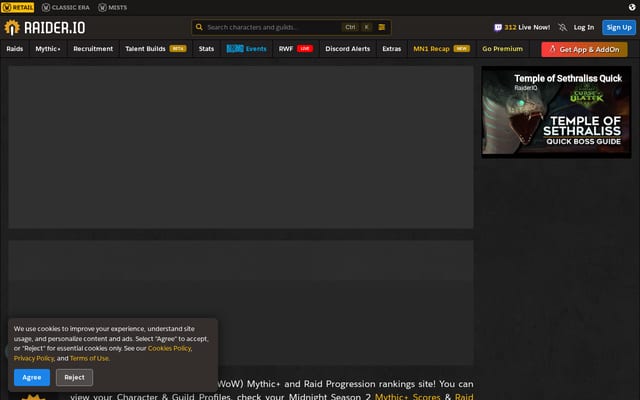Screen dimensions: 640x400
Task: Switch to Mists version
Action: point(113,7)
